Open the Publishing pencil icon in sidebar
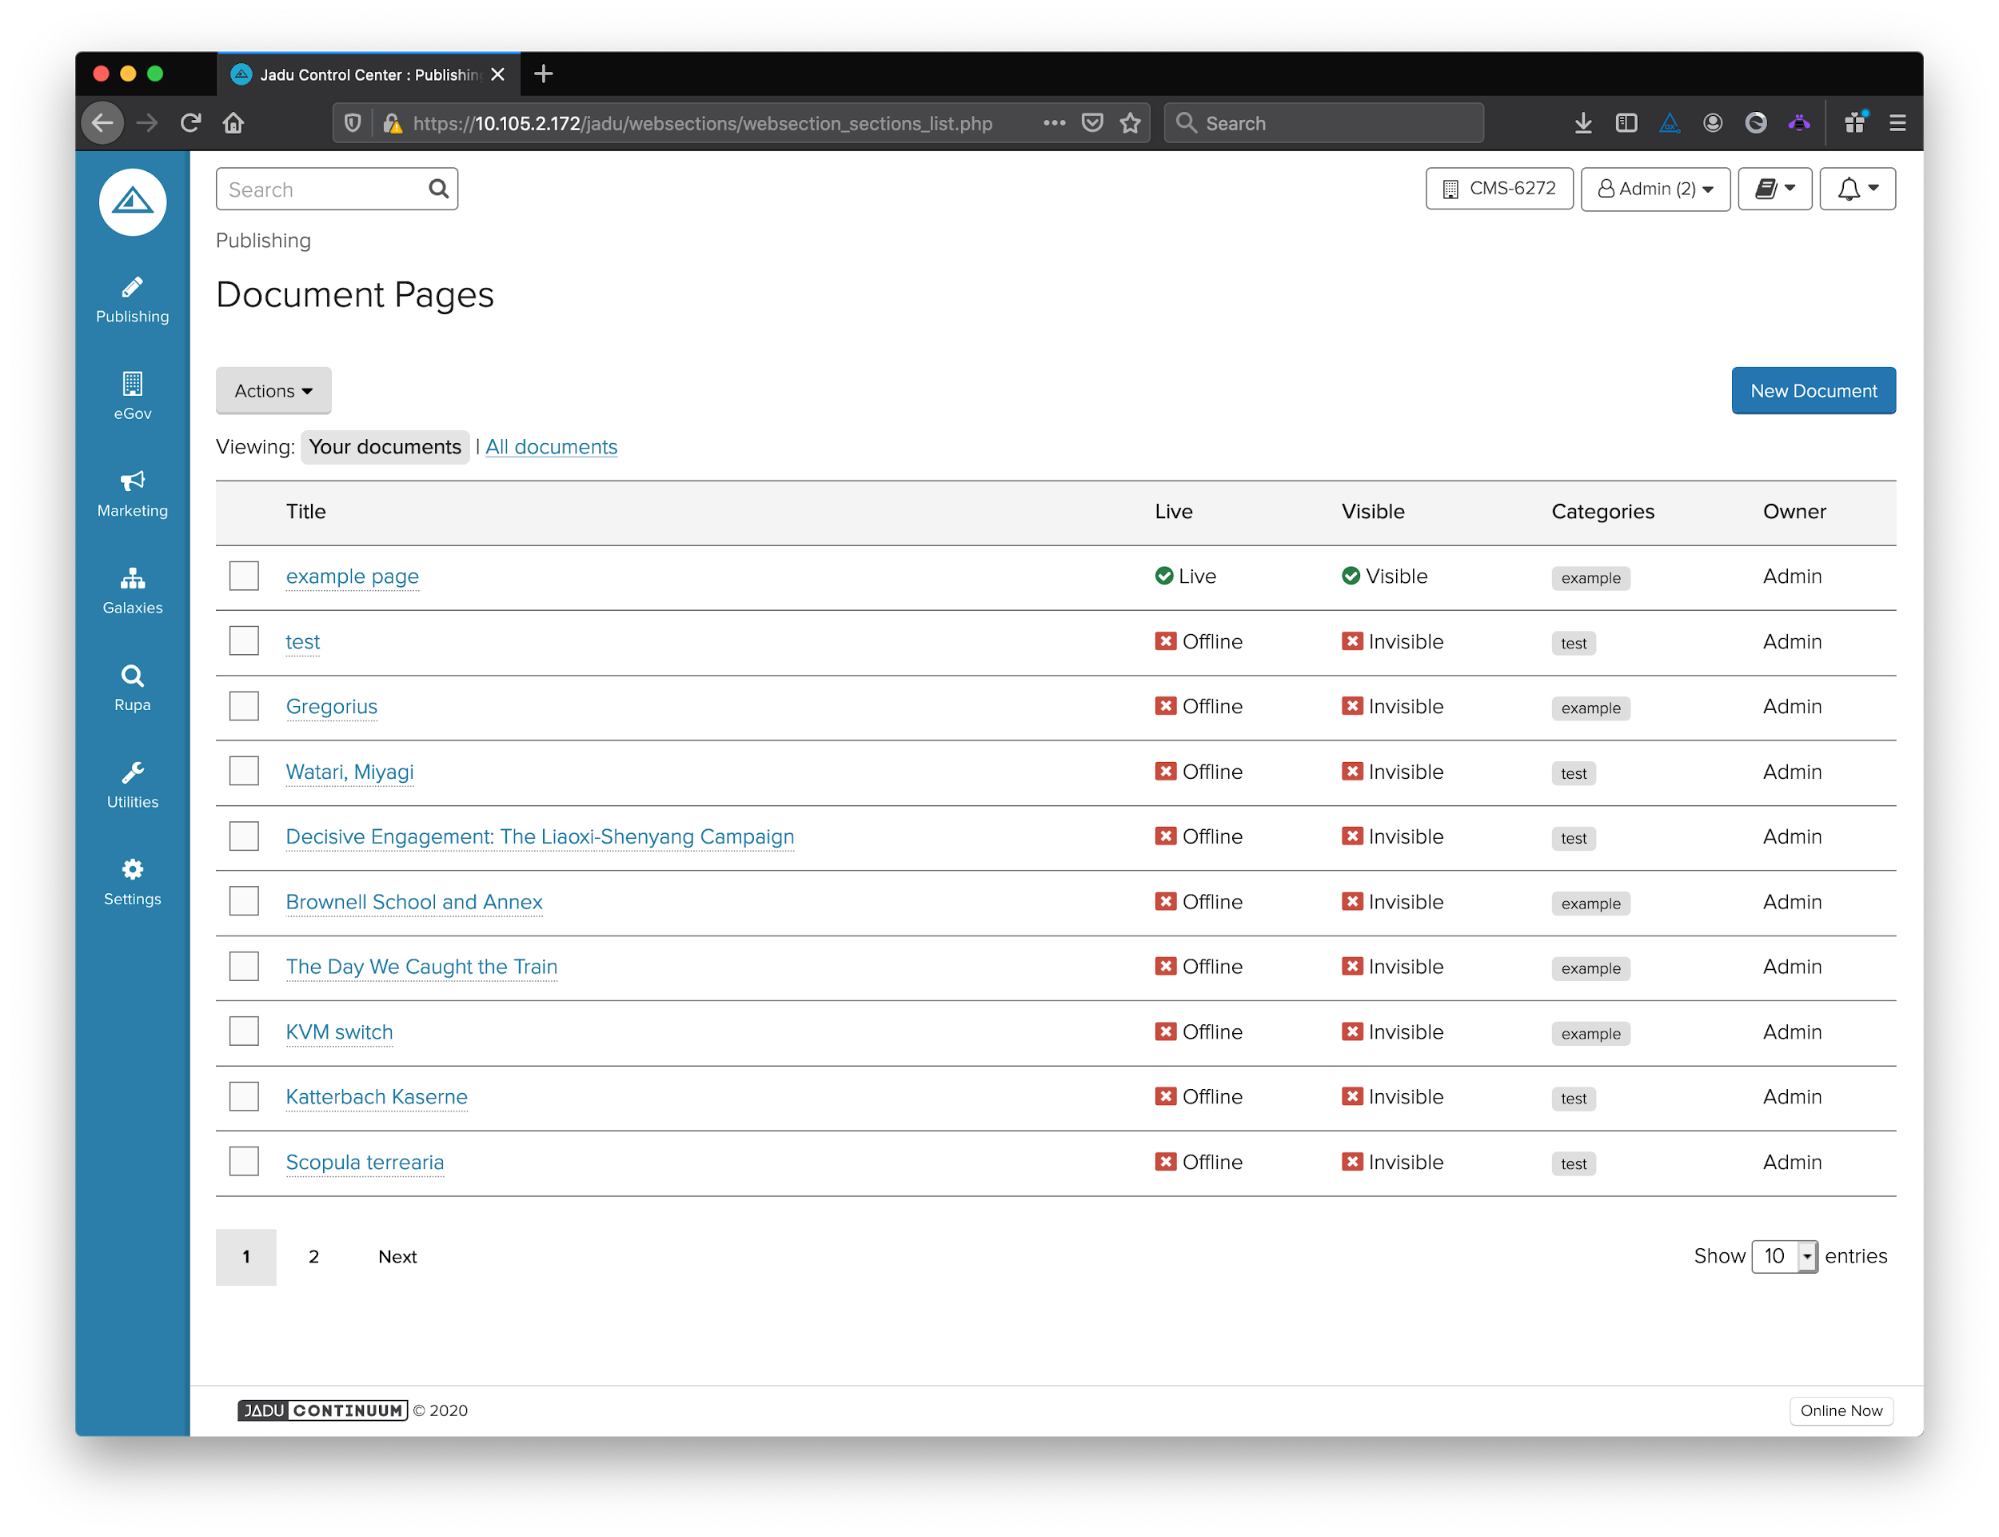The width and height of the screenshot is (1999, 1537). point(132,289)
